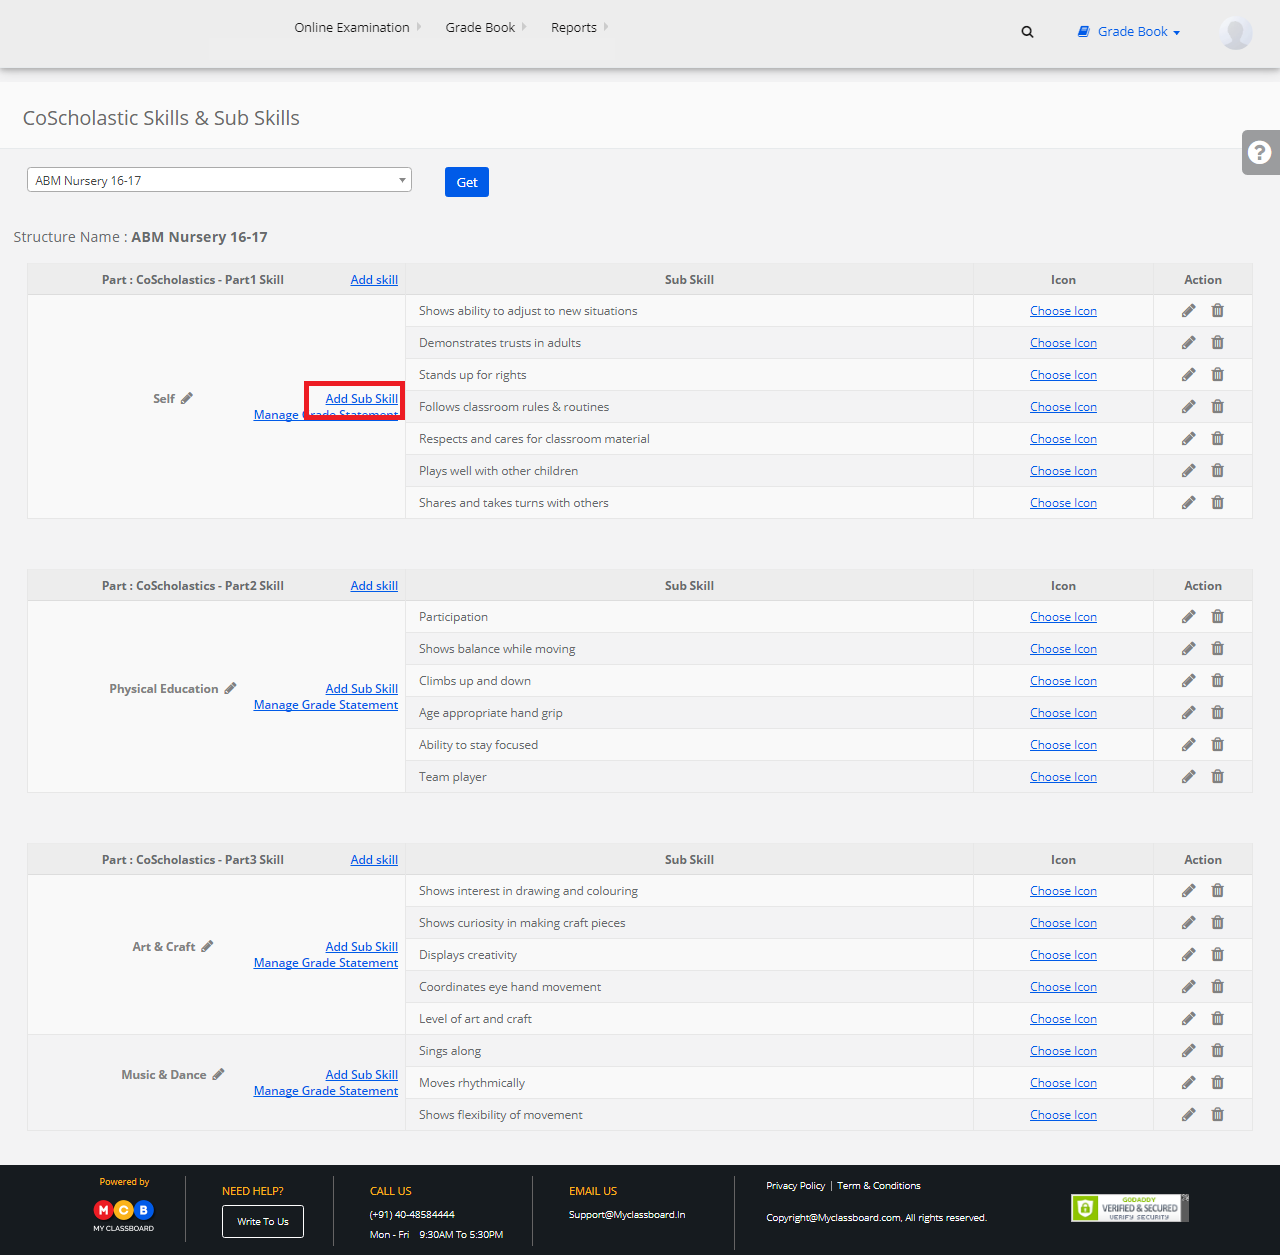Image resolution: width=1280 pixels, height=1255 pixels.
Task: Delete 'Shows curiosity in making craft pieces' row
Action: click(x=1217, y=923)
